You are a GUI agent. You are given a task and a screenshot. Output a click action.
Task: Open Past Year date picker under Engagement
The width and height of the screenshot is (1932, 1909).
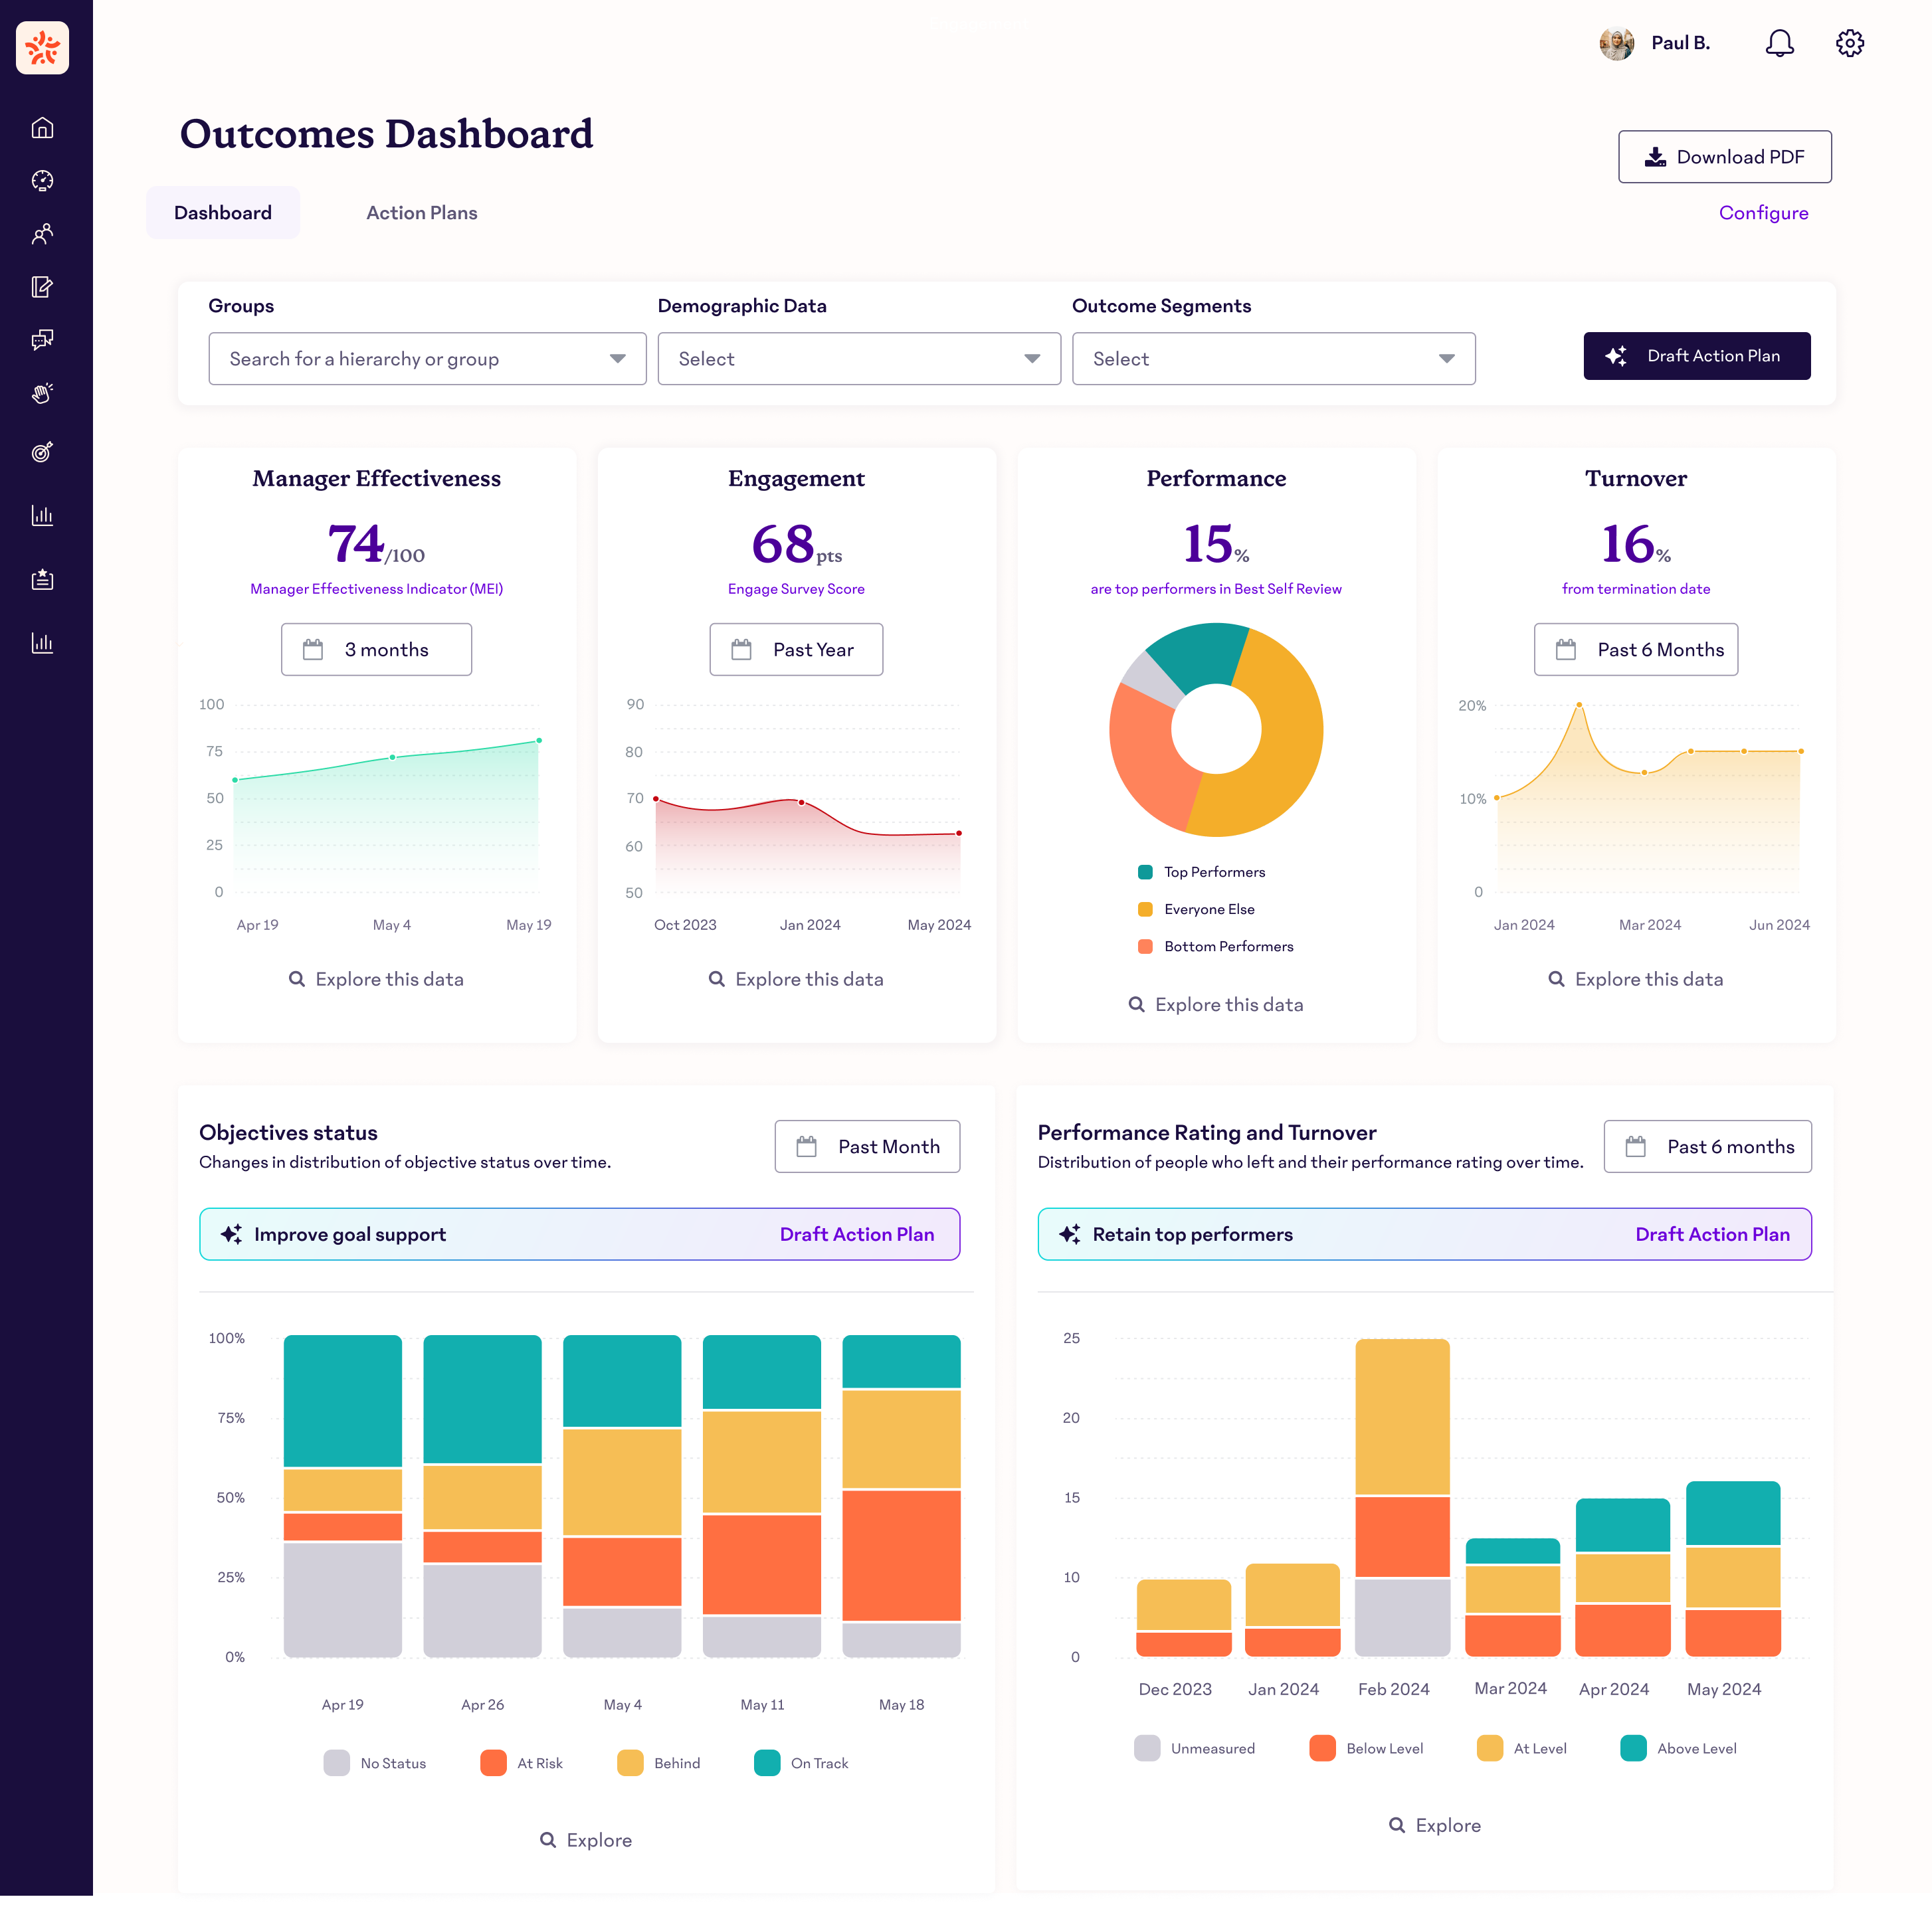(795, 650)
